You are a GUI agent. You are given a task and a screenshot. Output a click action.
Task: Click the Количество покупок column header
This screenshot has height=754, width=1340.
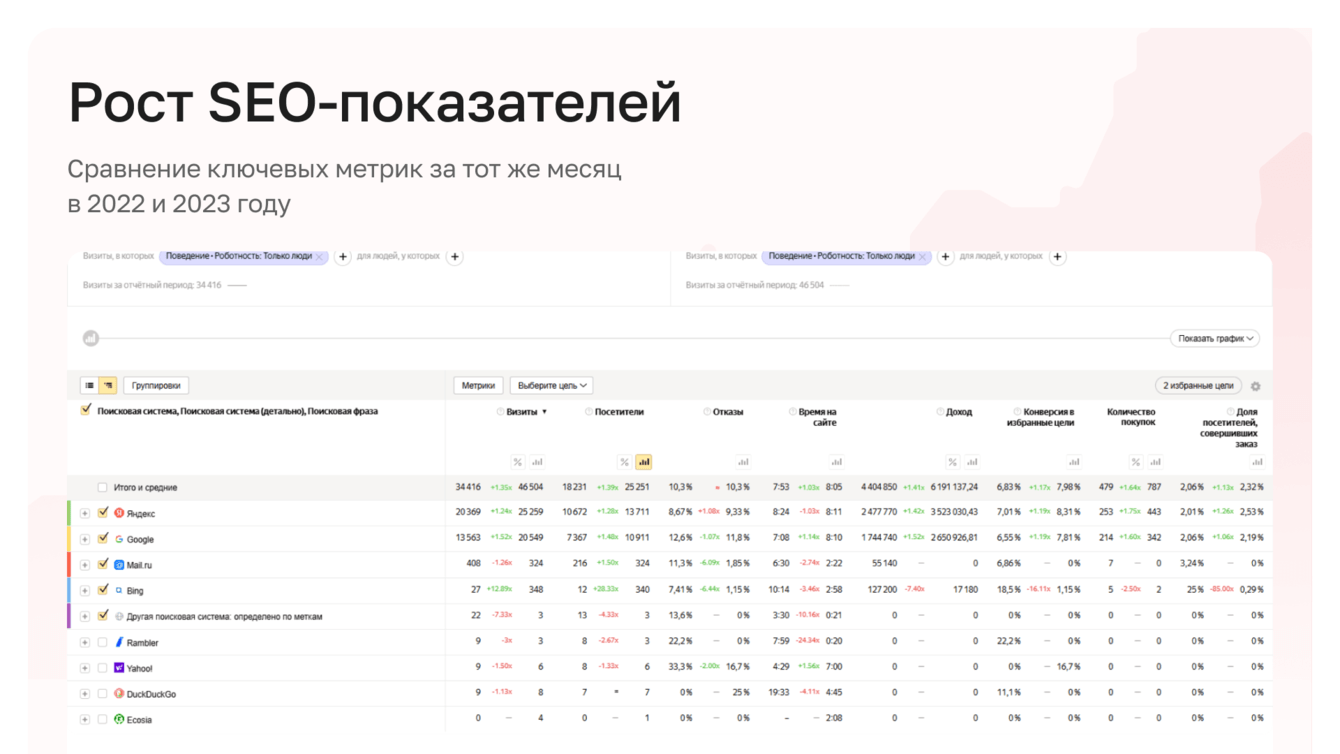pos(1131,417)
